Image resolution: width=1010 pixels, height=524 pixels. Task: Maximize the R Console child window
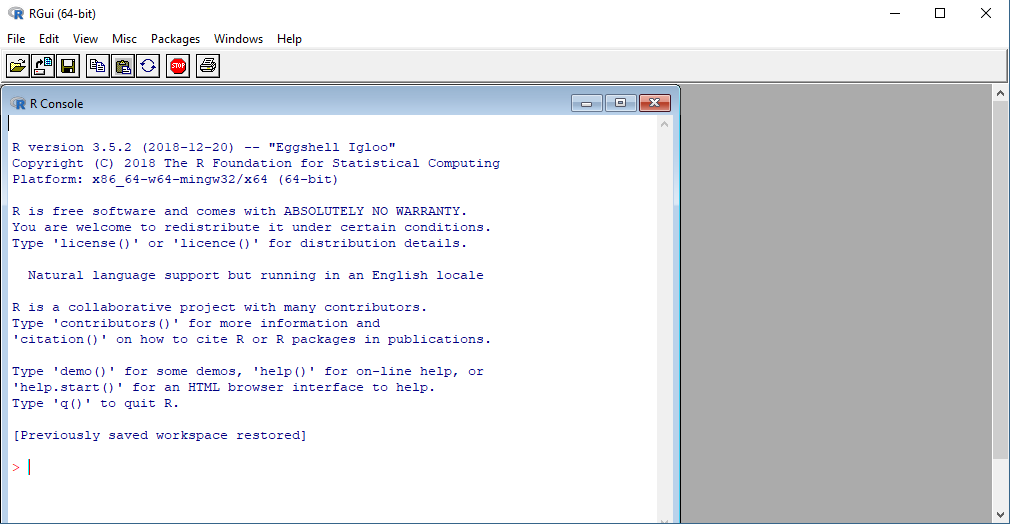[620, 103]
